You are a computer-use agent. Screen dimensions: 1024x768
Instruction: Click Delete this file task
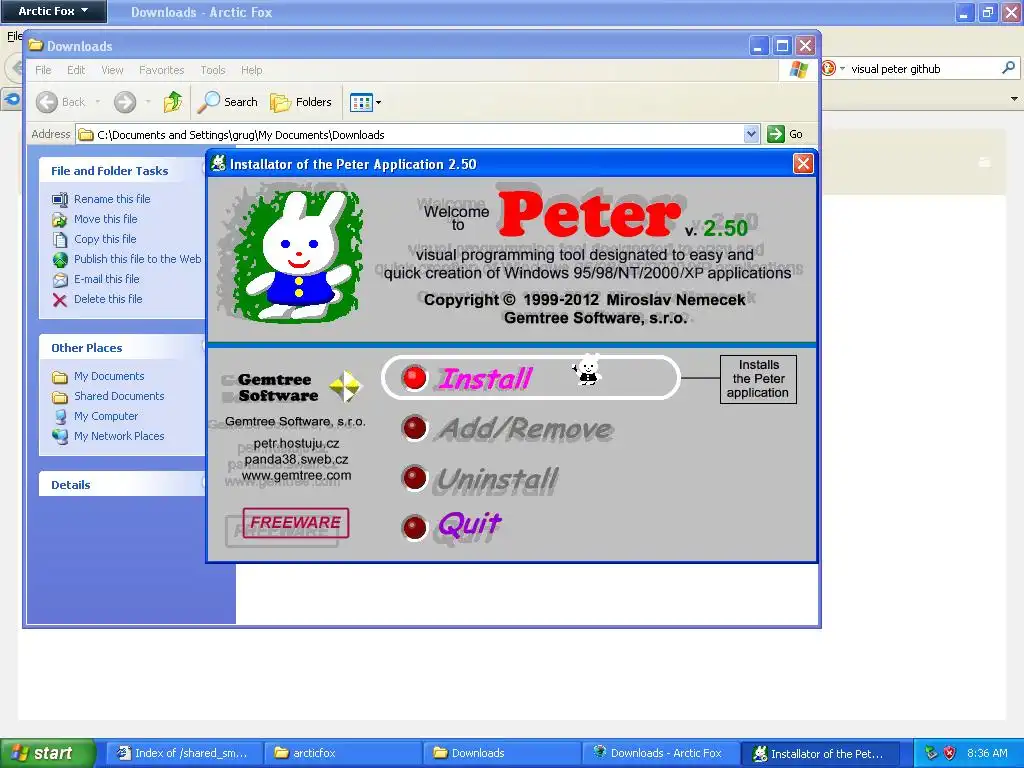pyautogui.click(x=108, y=299)
